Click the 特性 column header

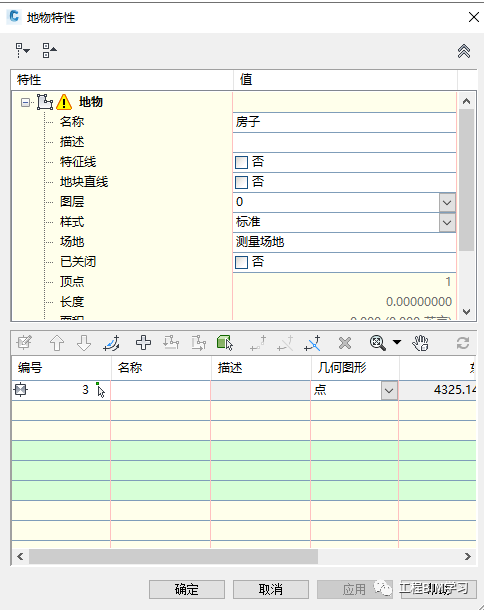(122, 80)
